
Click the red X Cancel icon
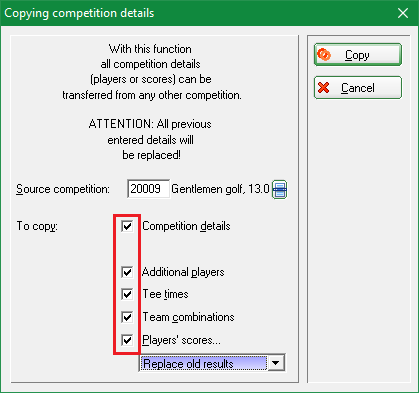[x=323, y=88]
